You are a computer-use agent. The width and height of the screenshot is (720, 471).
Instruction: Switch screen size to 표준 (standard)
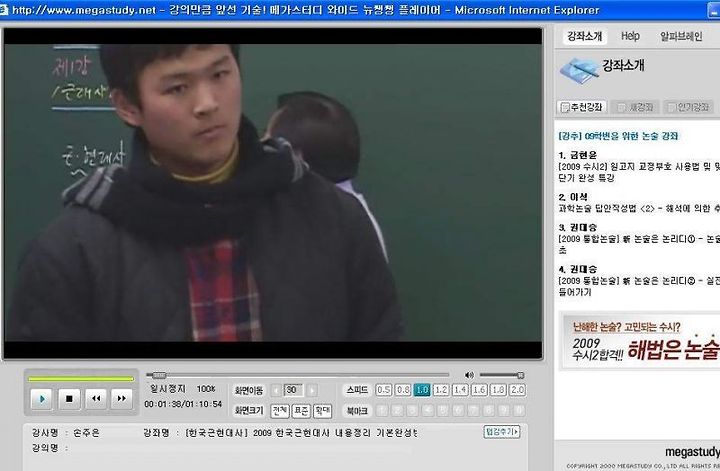pos(301,411)
